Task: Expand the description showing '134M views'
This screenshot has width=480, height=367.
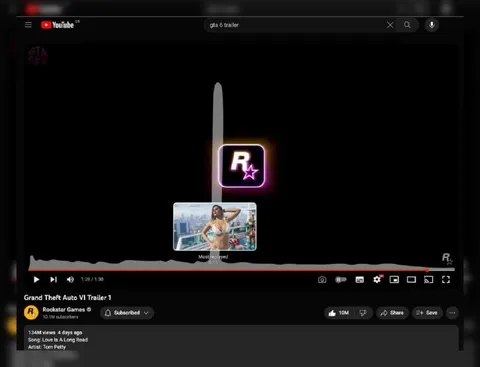Action: tap(241, 338)
